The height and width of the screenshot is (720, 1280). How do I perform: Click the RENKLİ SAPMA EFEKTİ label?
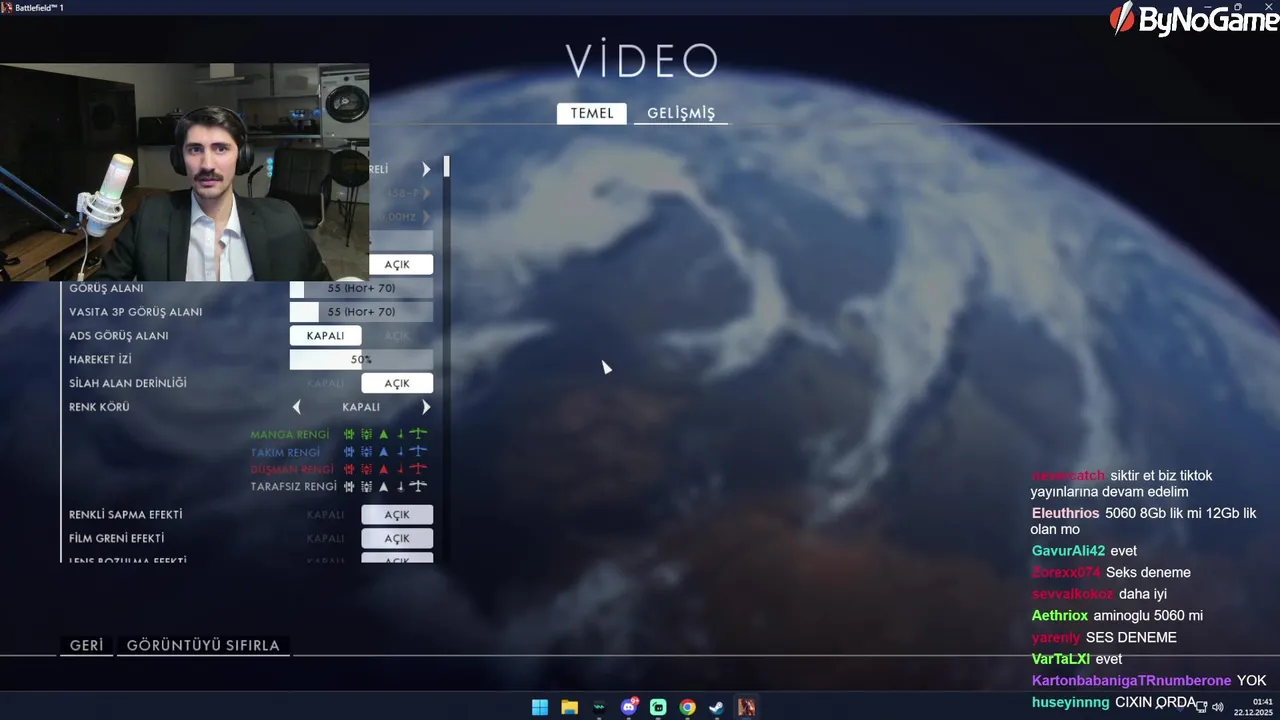pos(125,514)
